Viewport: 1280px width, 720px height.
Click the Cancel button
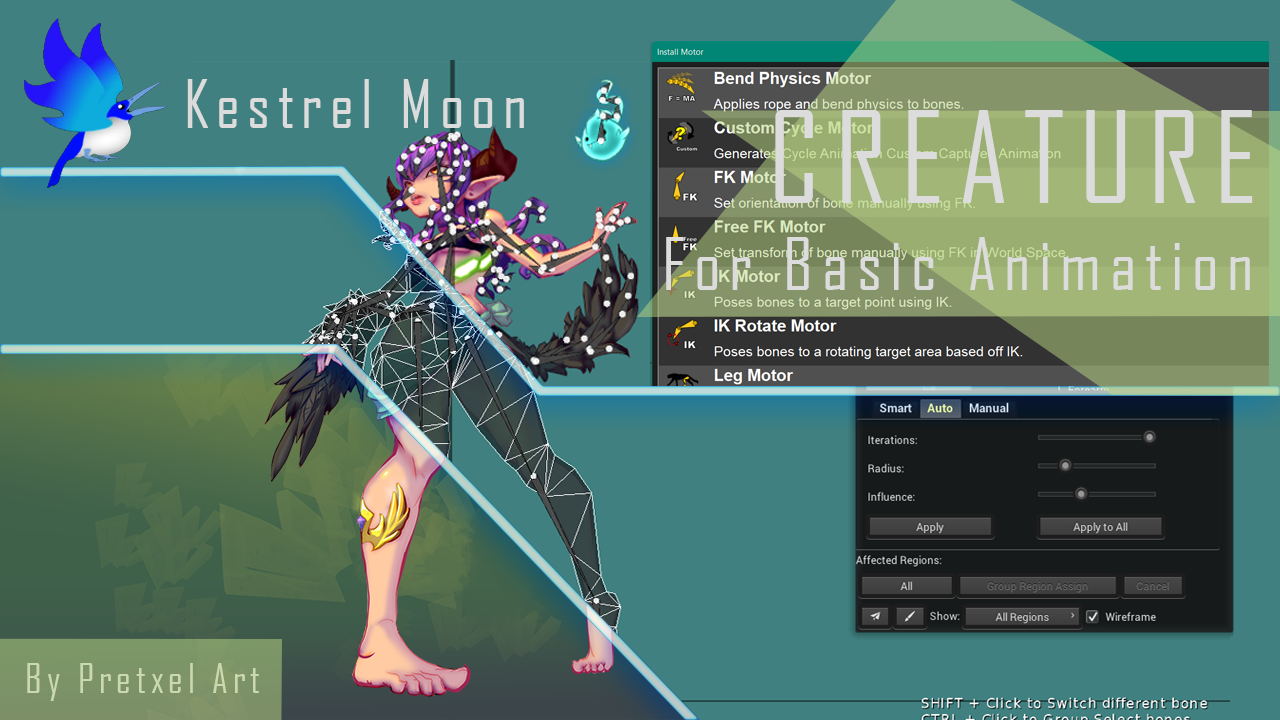[1152, 586]
